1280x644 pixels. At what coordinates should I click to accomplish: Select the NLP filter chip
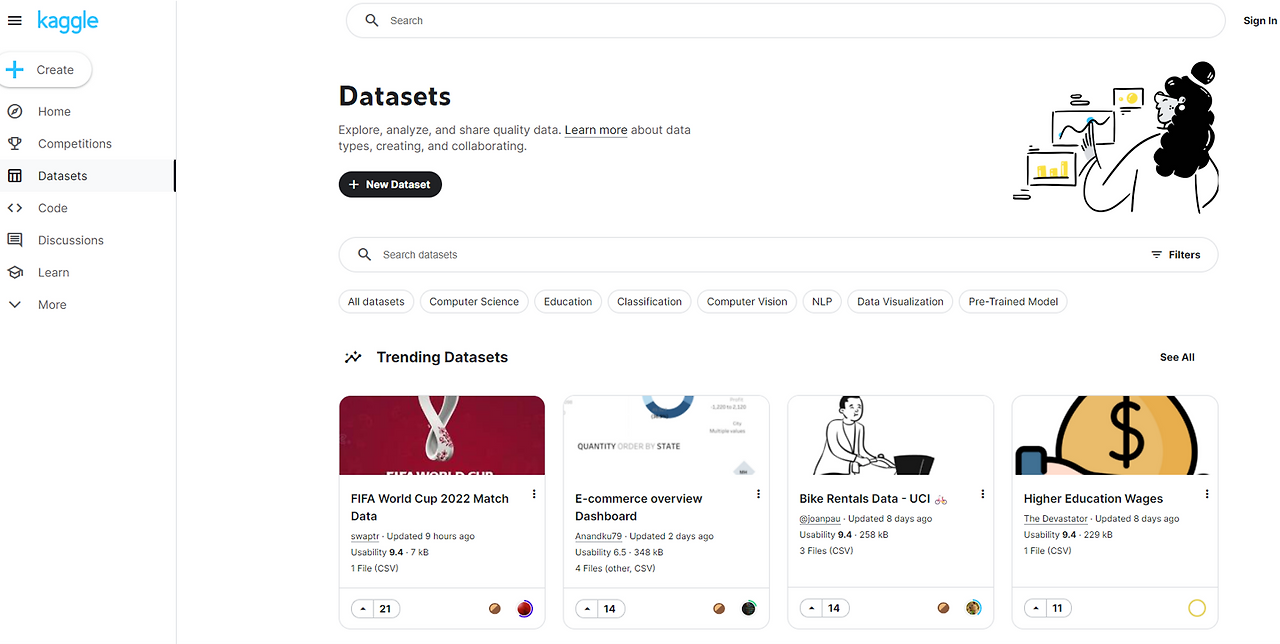pyautogui.click(x=822, y=302)
